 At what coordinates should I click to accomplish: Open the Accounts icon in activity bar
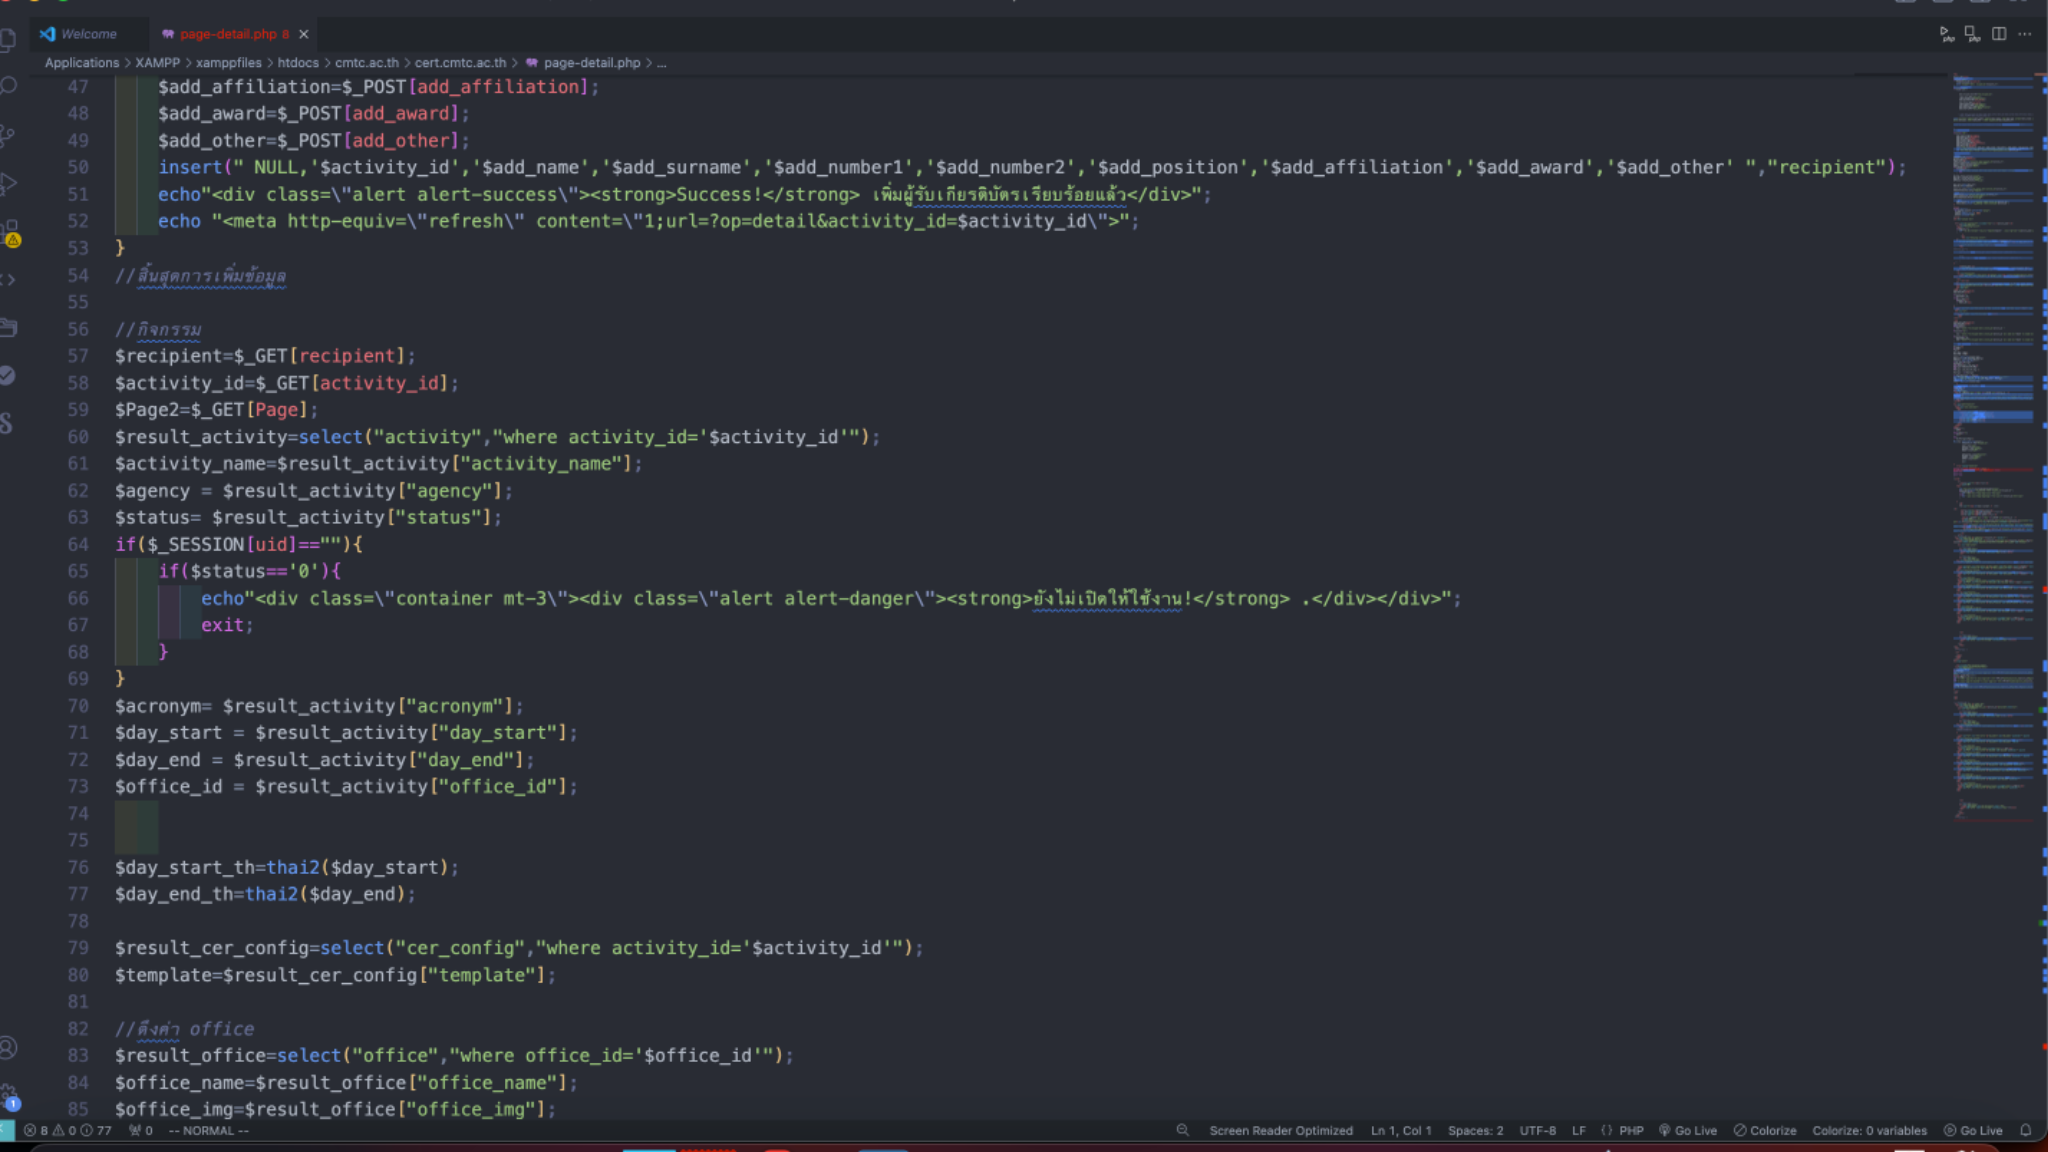(8, 1047)
